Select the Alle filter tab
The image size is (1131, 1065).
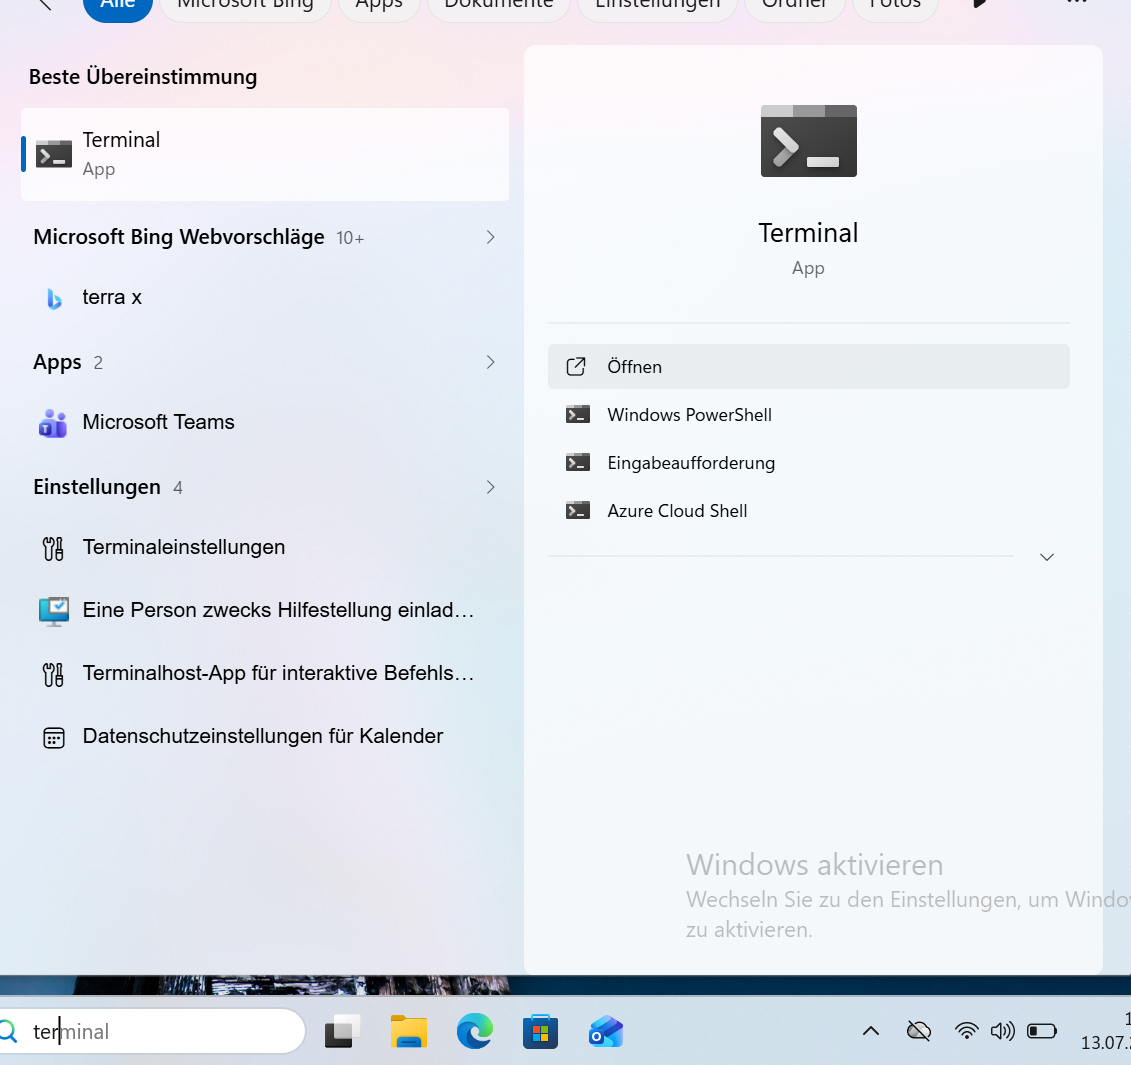pyautogui.click(x=118, y=7)
